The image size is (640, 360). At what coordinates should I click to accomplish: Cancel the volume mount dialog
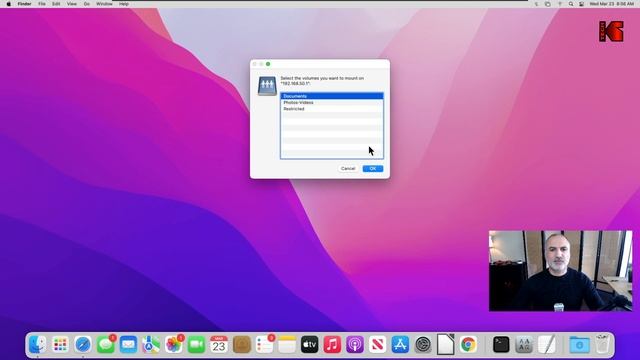click(348, 169)
